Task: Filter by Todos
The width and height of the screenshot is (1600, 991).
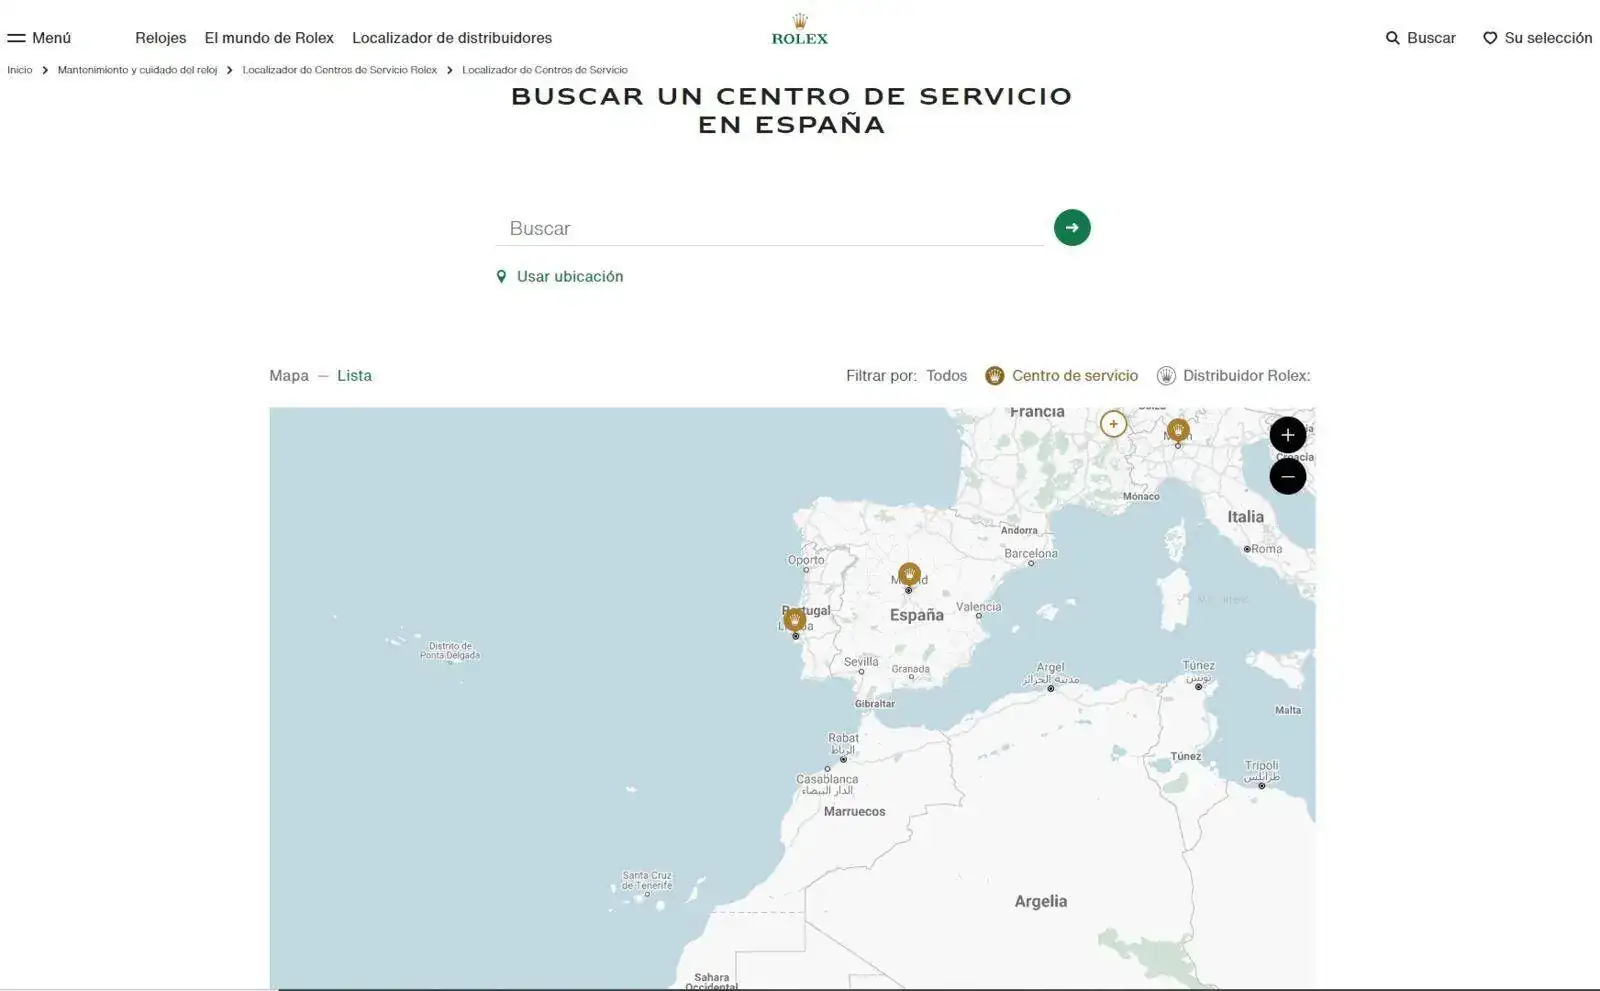Action: pyautogui.click(x=946, y=376)
